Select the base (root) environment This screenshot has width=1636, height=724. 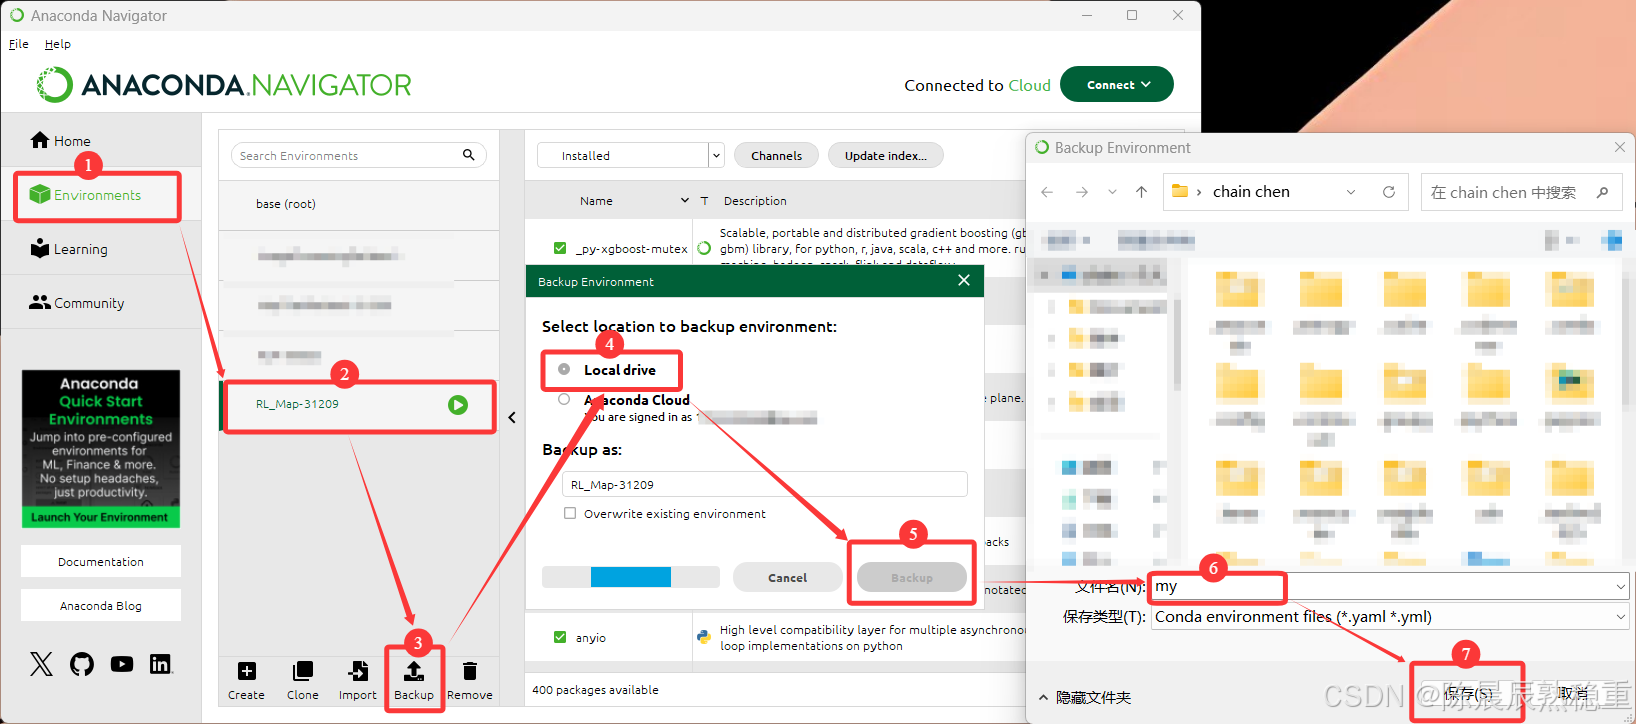[x=359, y=203]
